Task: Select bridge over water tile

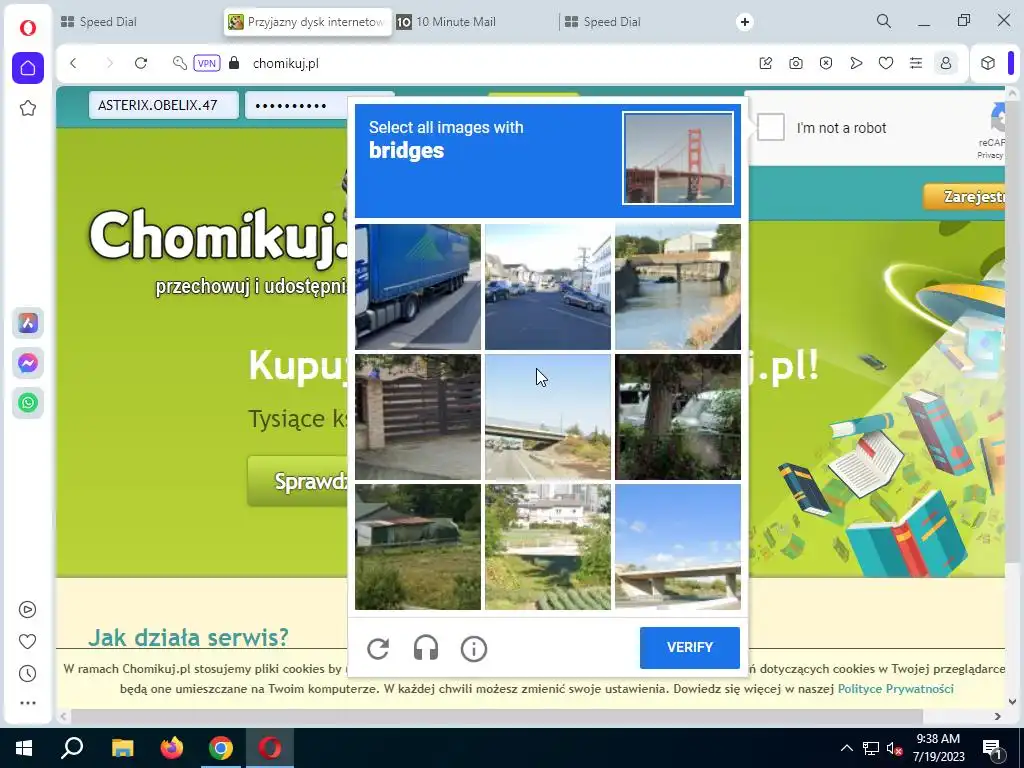Action: coord(678,287)
